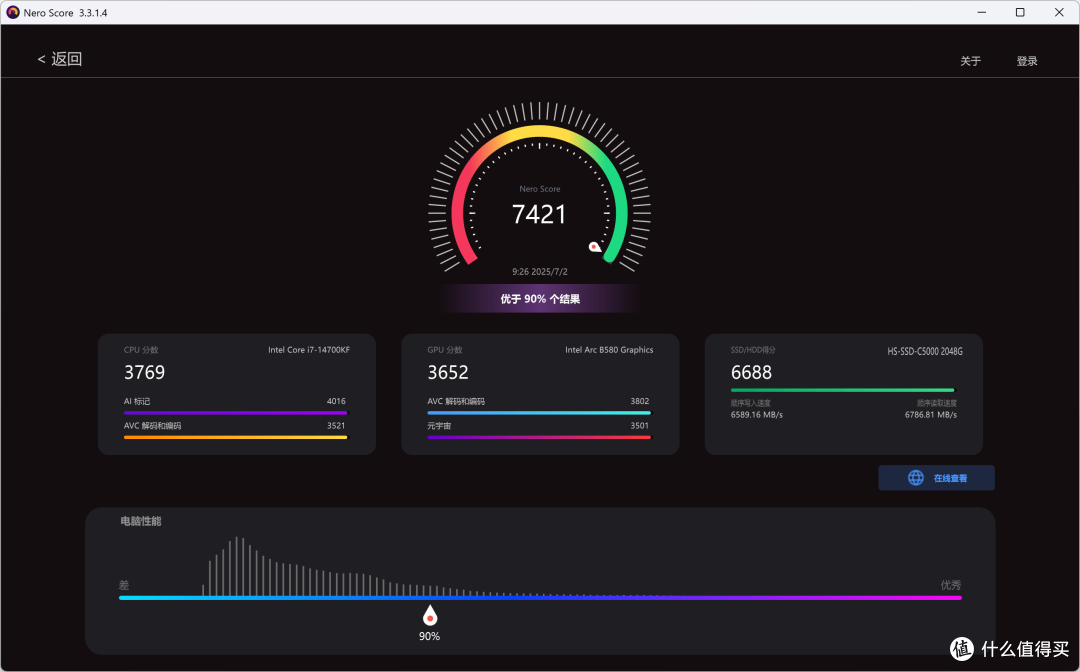Select the overall Nero Score value 7421
The width and height of the screenshot is (1080, 672).
pyautogui.click(x=539, y=214)
